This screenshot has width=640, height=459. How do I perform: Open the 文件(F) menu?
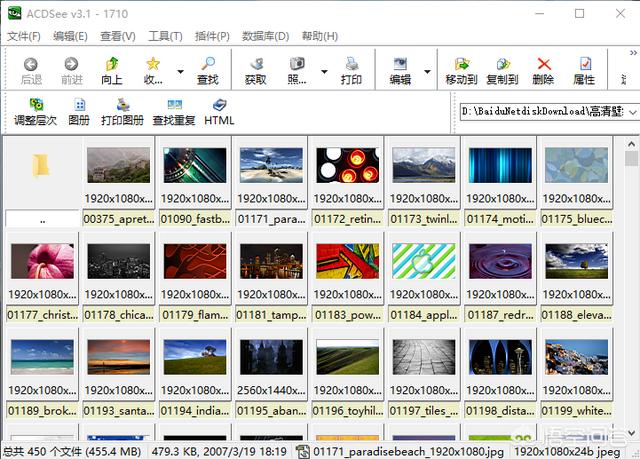click(24, 36)
